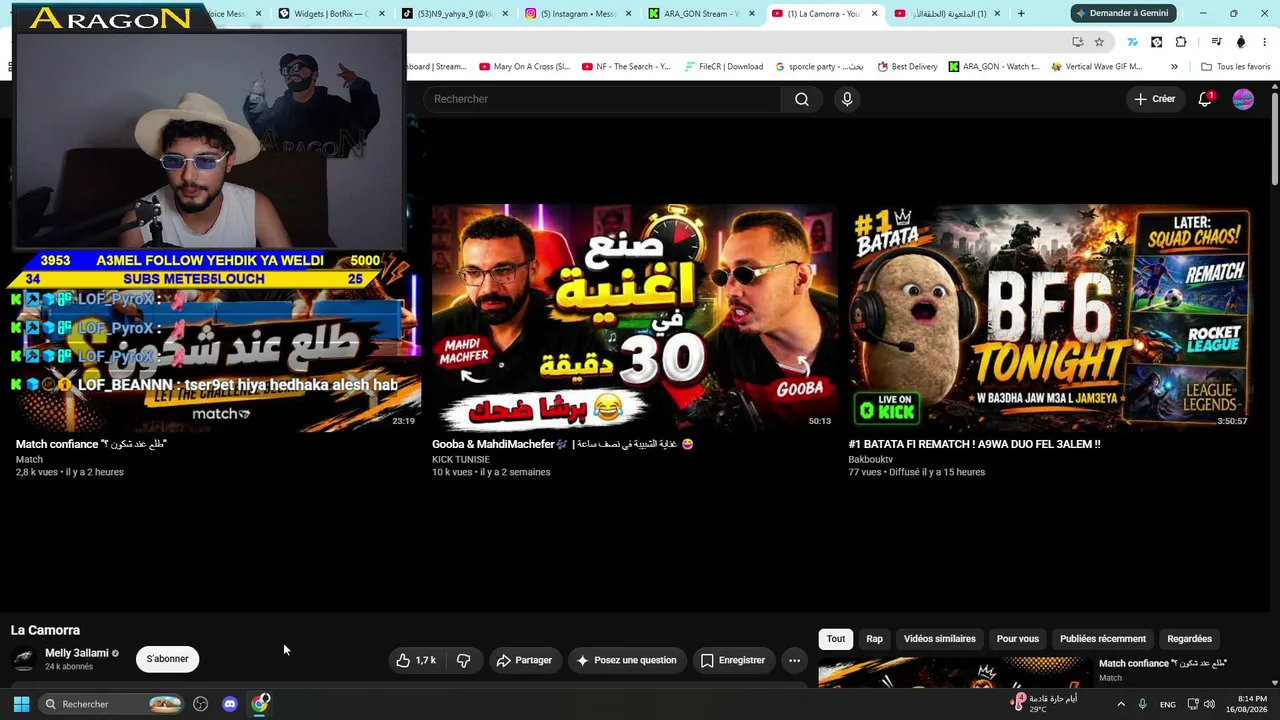This screenshot has width=1280, height=720.
Task: Open the Bakbouktv channel link
Action: [x=872, y=459]
